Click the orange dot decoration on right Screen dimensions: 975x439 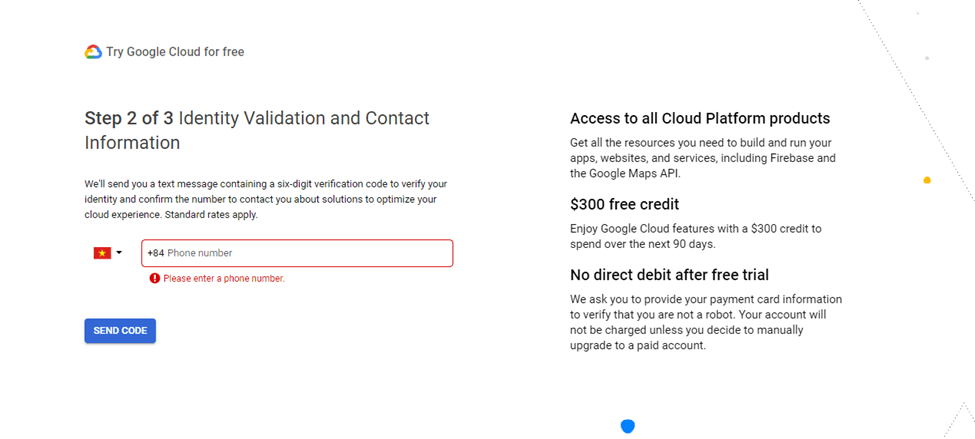(x=927, y=180)
